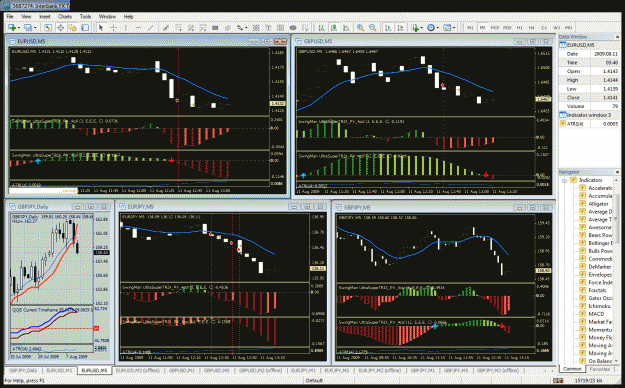
Task: Switch to the EURUSD,M1 chart tab
Action: click(x=59, y=370)
